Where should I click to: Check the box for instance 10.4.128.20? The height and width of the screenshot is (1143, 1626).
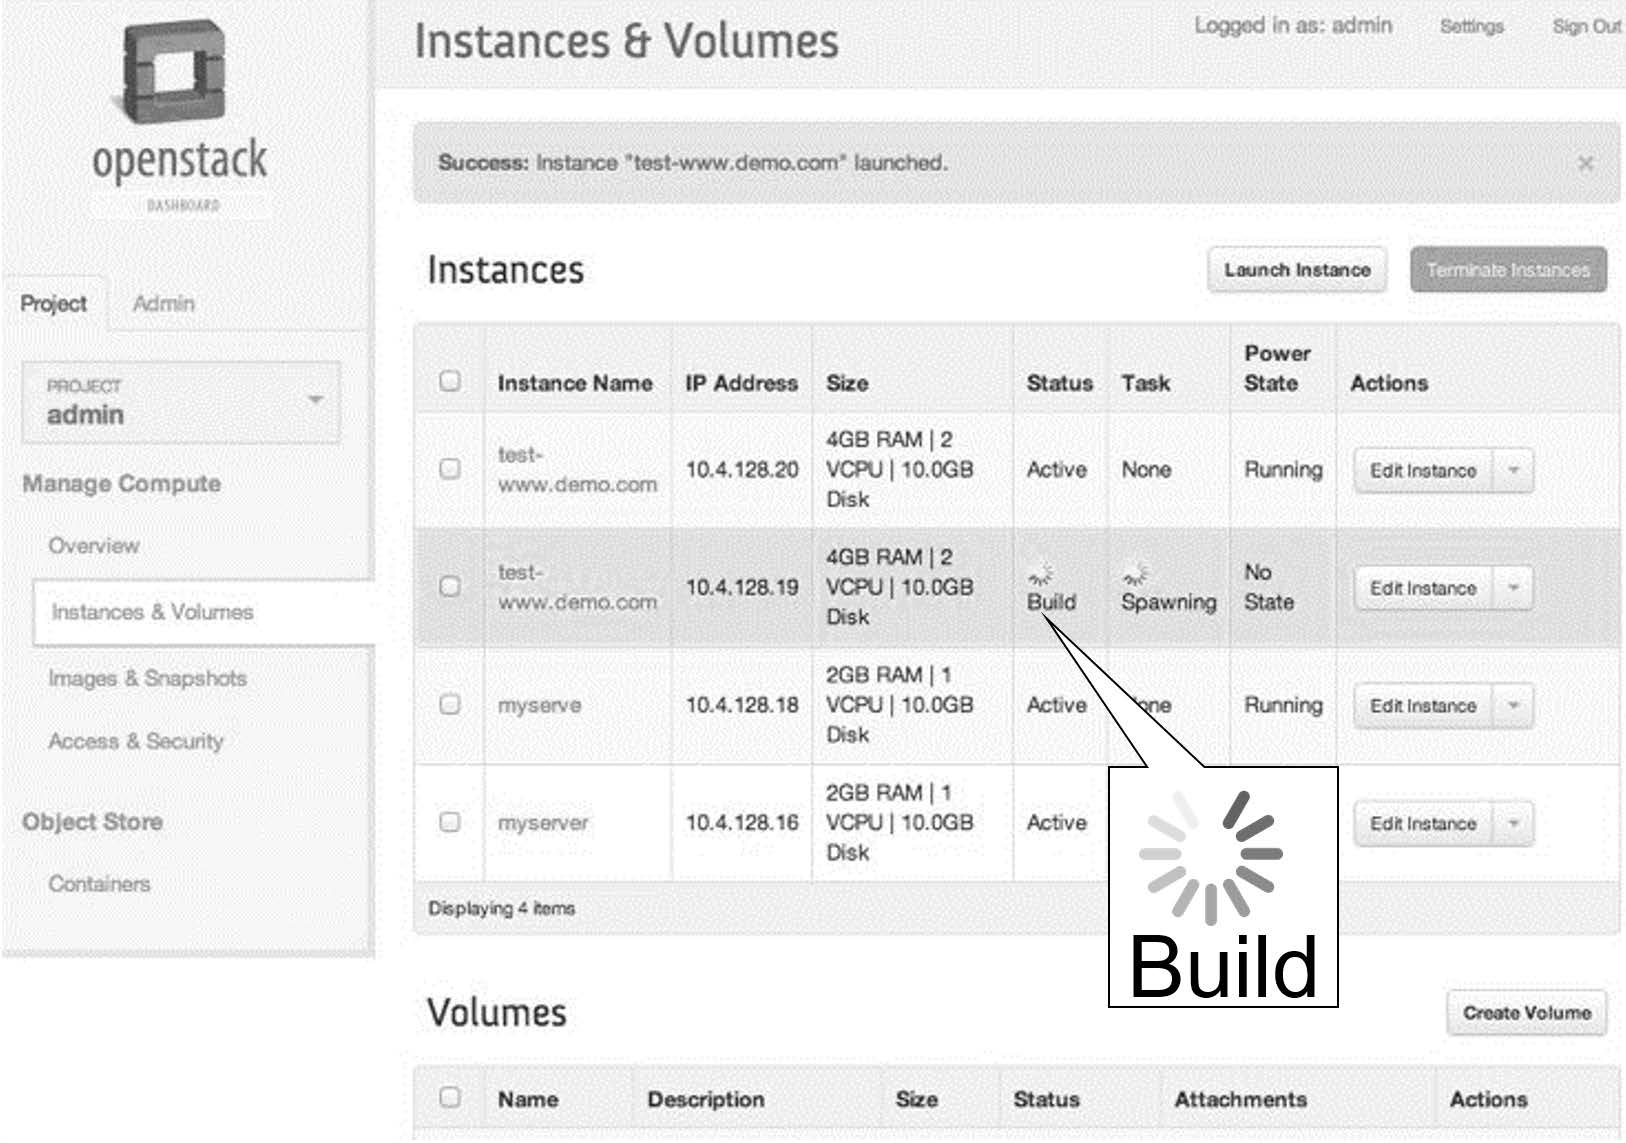click(450, 469)
